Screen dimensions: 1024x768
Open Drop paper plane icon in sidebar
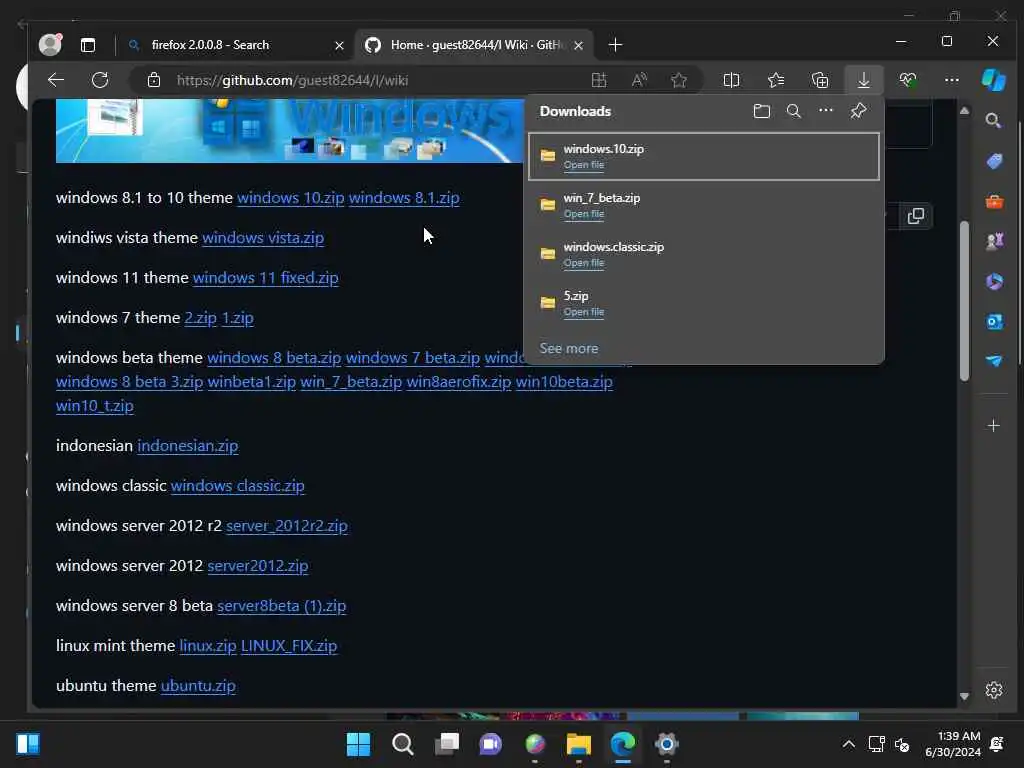pos(994,361)
